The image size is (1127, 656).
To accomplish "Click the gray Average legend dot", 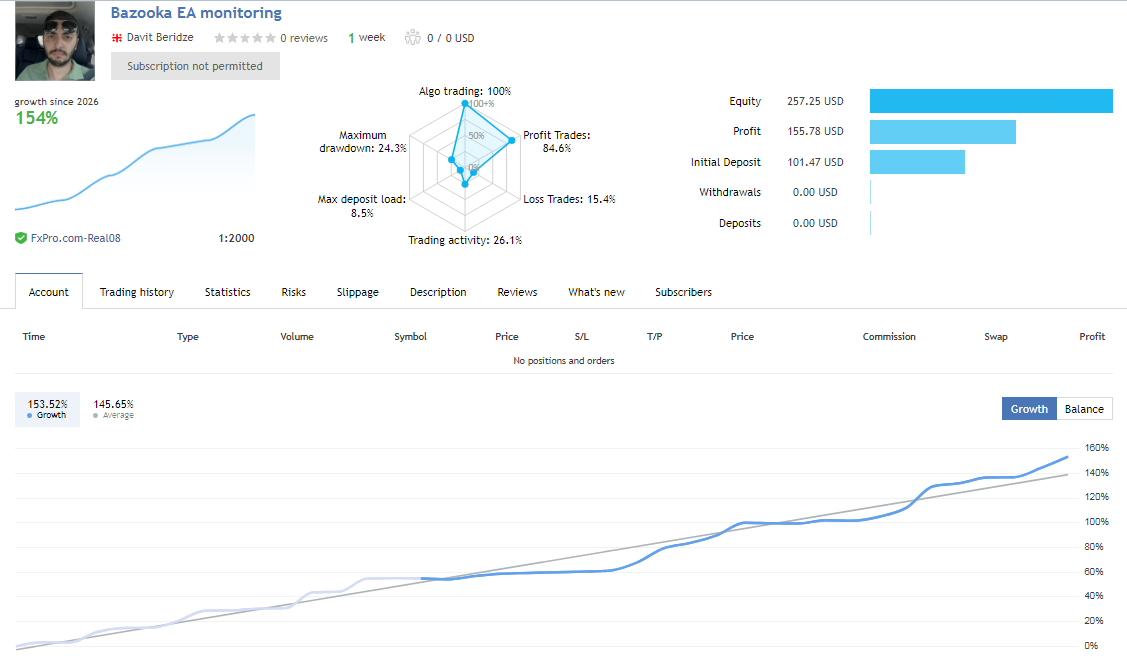I will point(95,415).
